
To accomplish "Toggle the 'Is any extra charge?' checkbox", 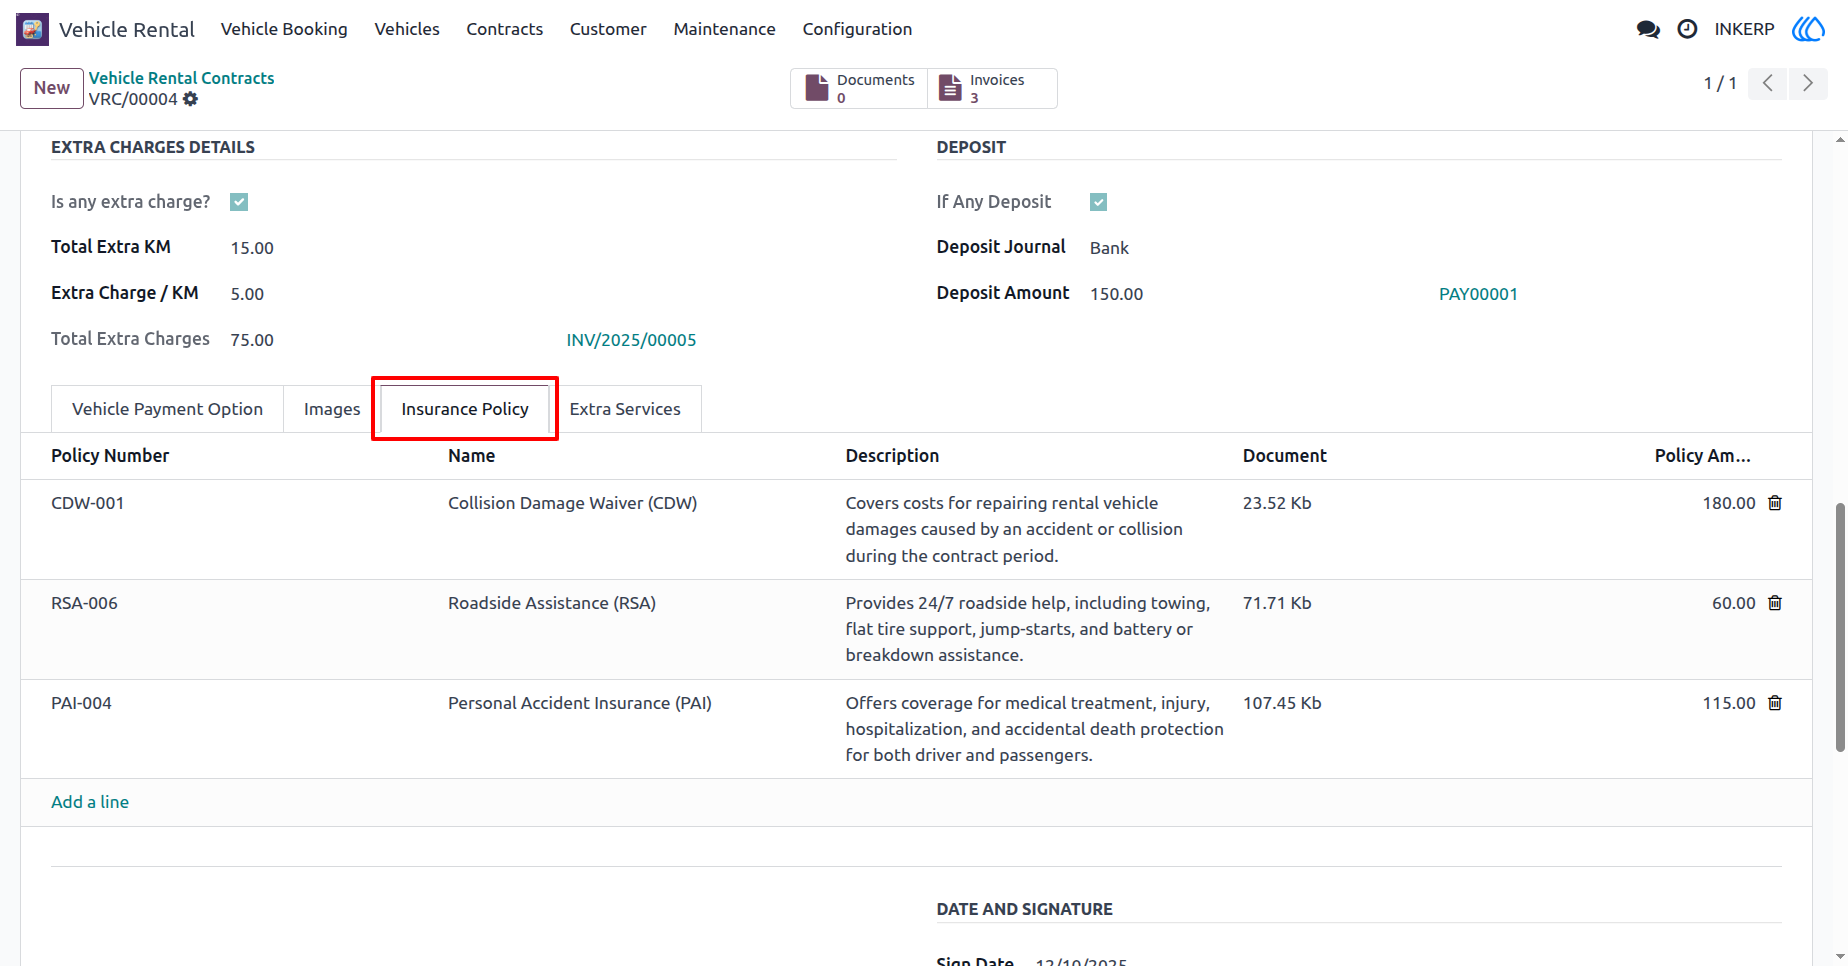I will point(239,202).
